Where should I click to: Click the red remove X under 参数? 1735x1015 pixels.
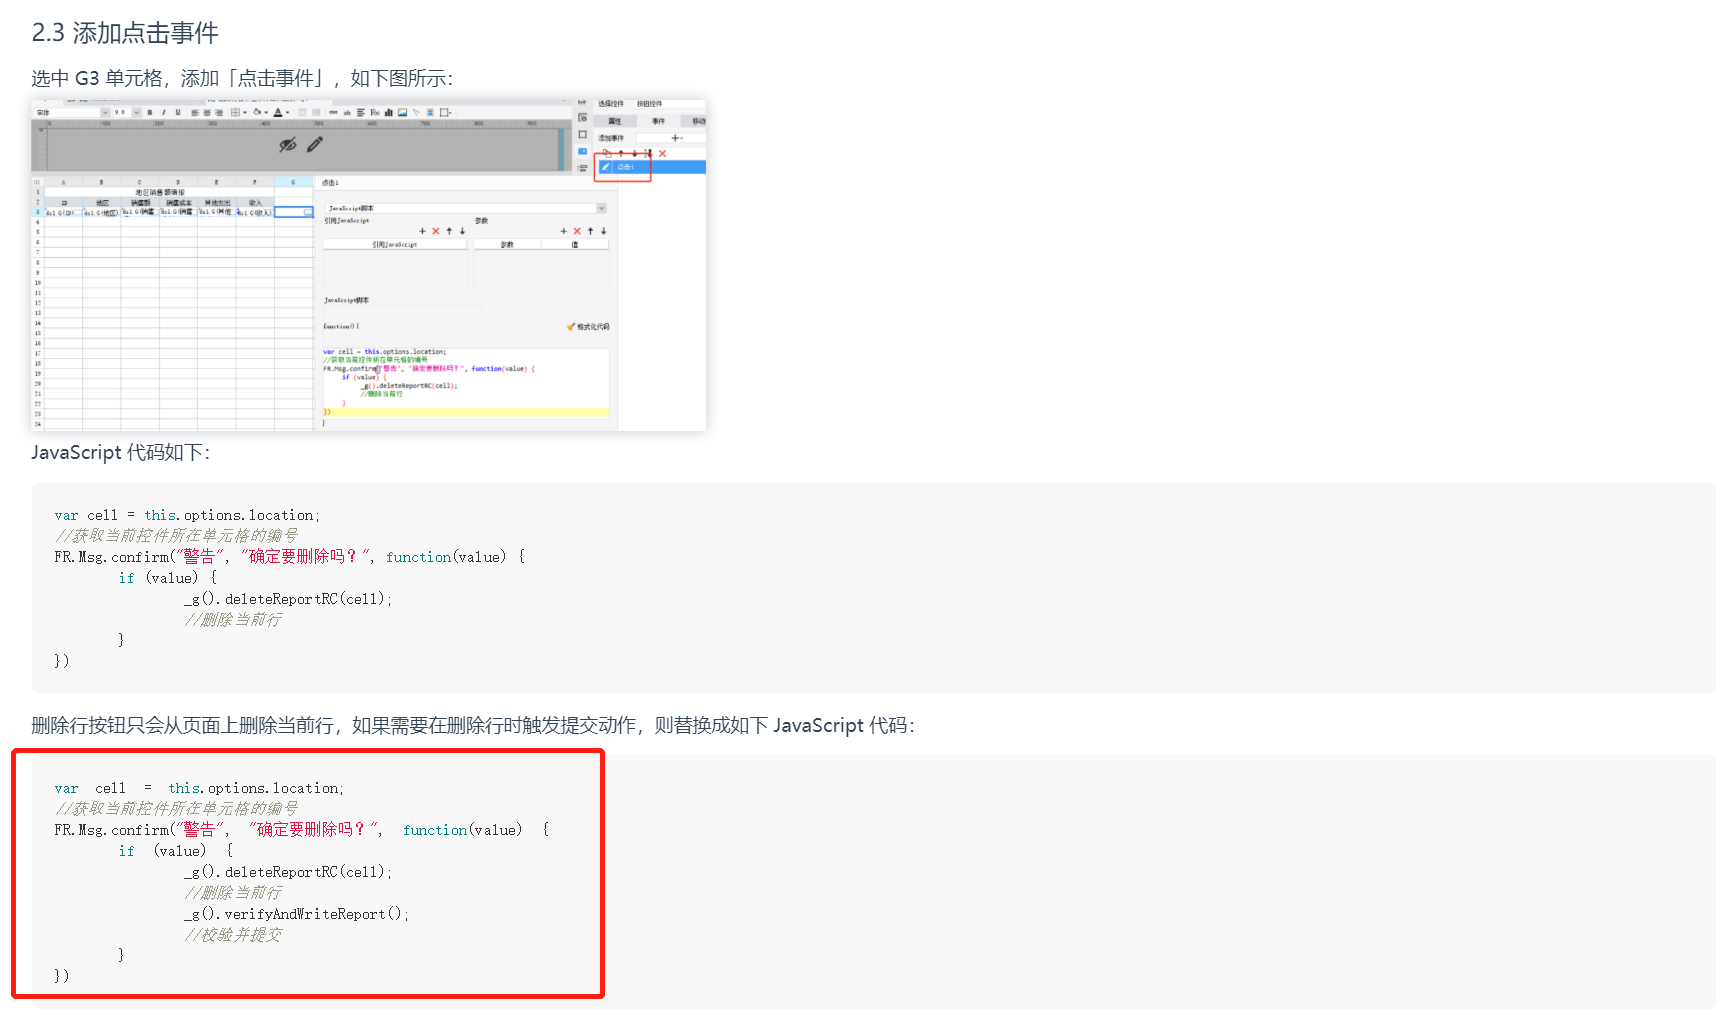coord(577,231)
